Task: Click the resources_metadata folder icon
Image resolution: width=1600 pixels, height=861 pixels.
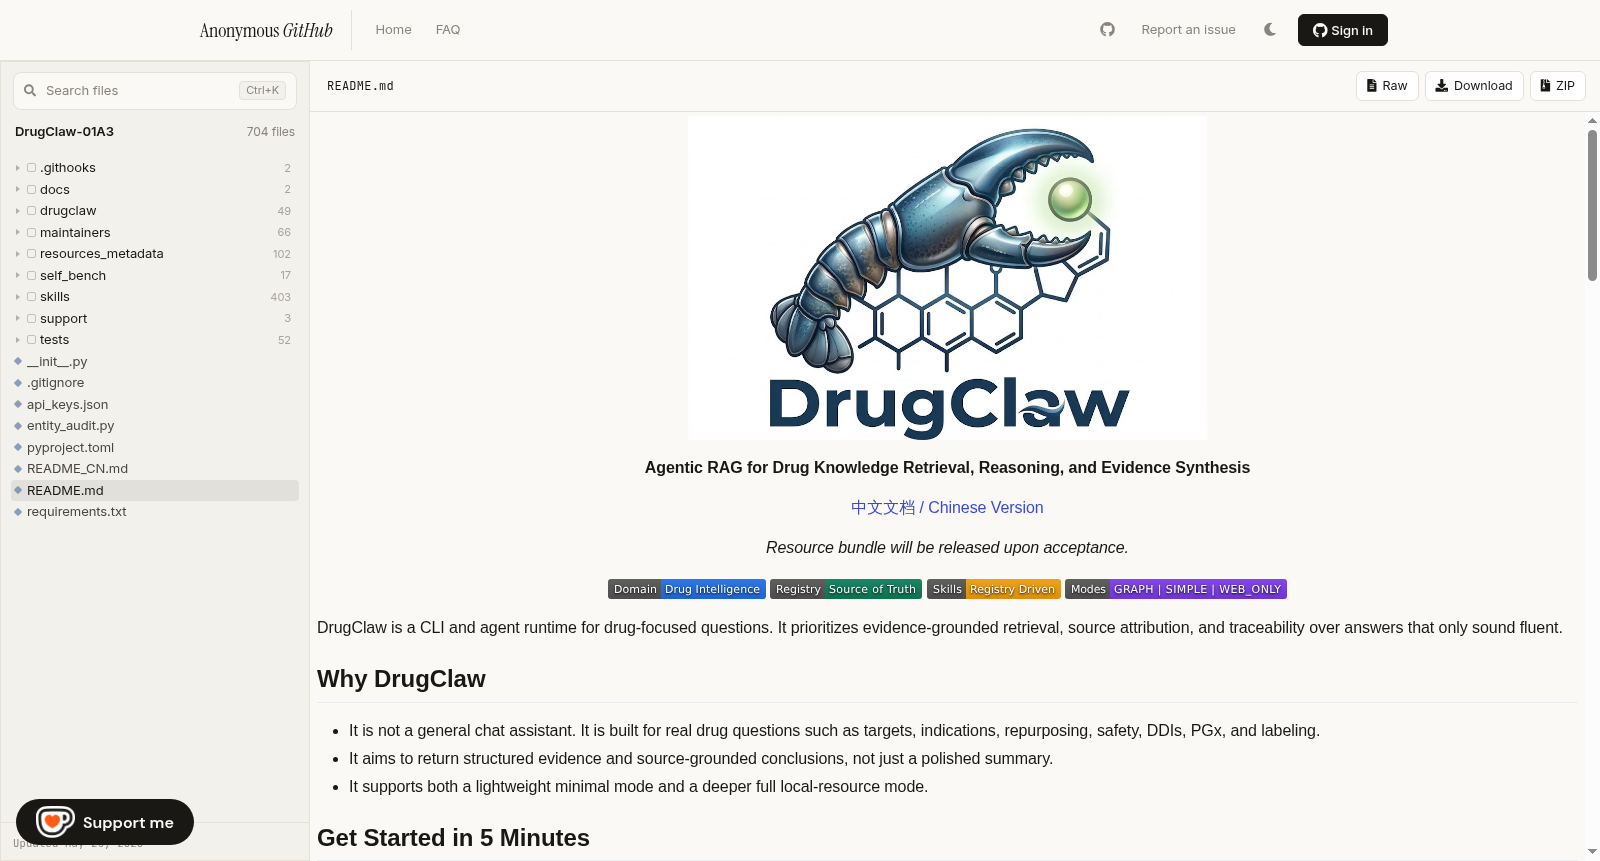Action: (x=32, y=254)
